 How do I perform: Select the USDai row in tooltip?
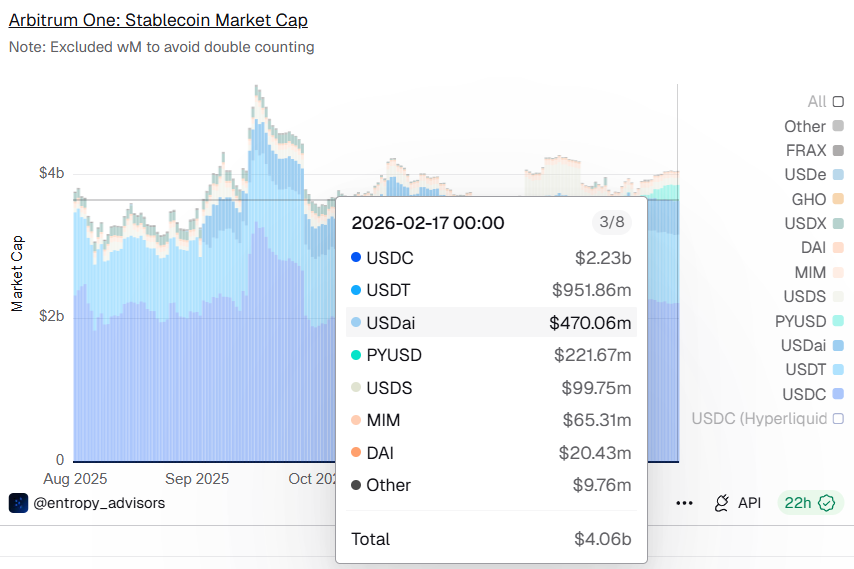(x=491, y=323)
